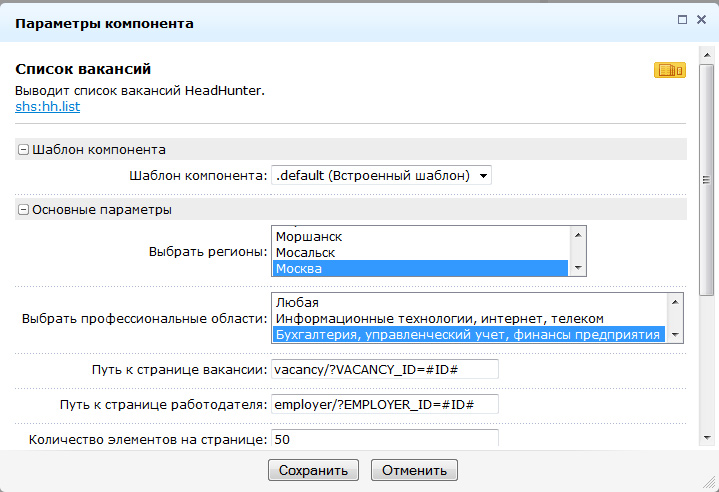
Task: Collapse the Шаблон компонента section
Action: pyautogui.click(x=23, y=150)
